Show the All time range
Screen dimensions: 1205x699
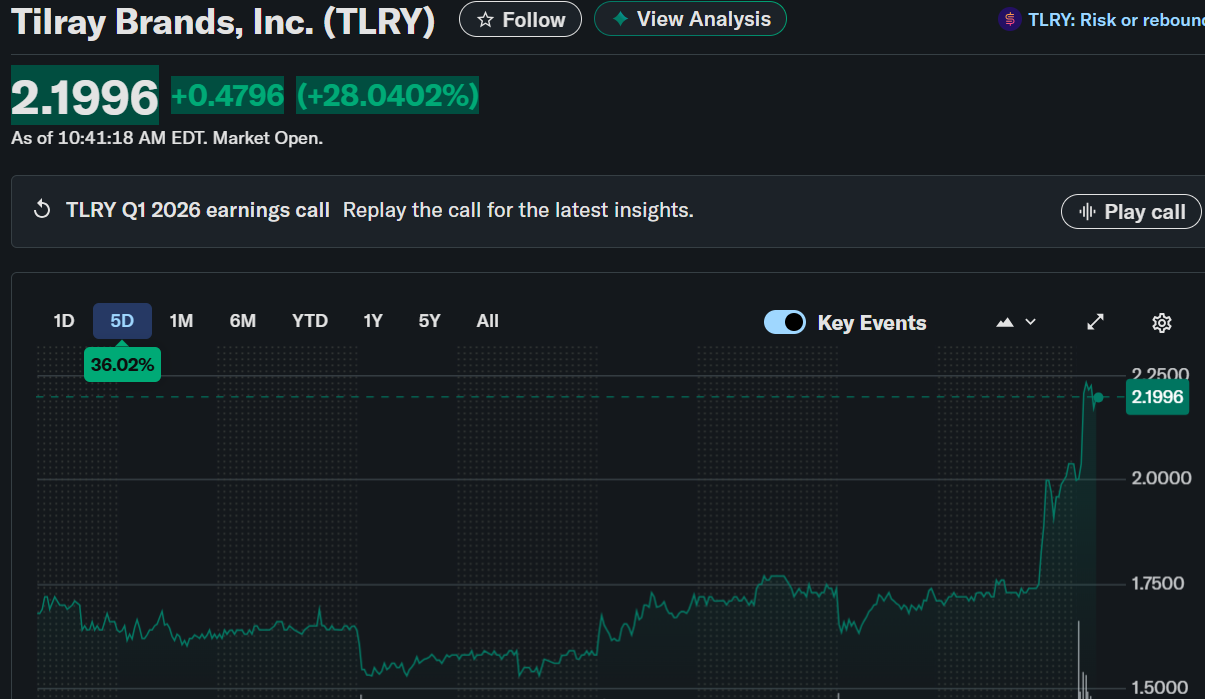click(x=487, y=321)
